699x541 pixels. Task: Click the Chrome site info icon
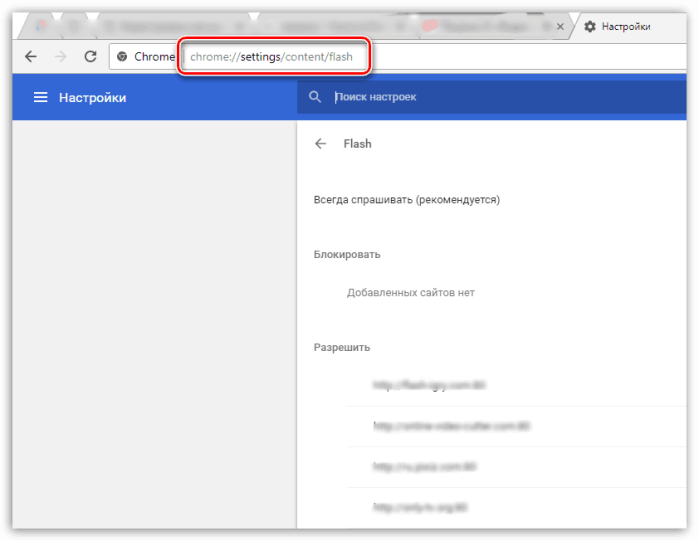(122, 57)
